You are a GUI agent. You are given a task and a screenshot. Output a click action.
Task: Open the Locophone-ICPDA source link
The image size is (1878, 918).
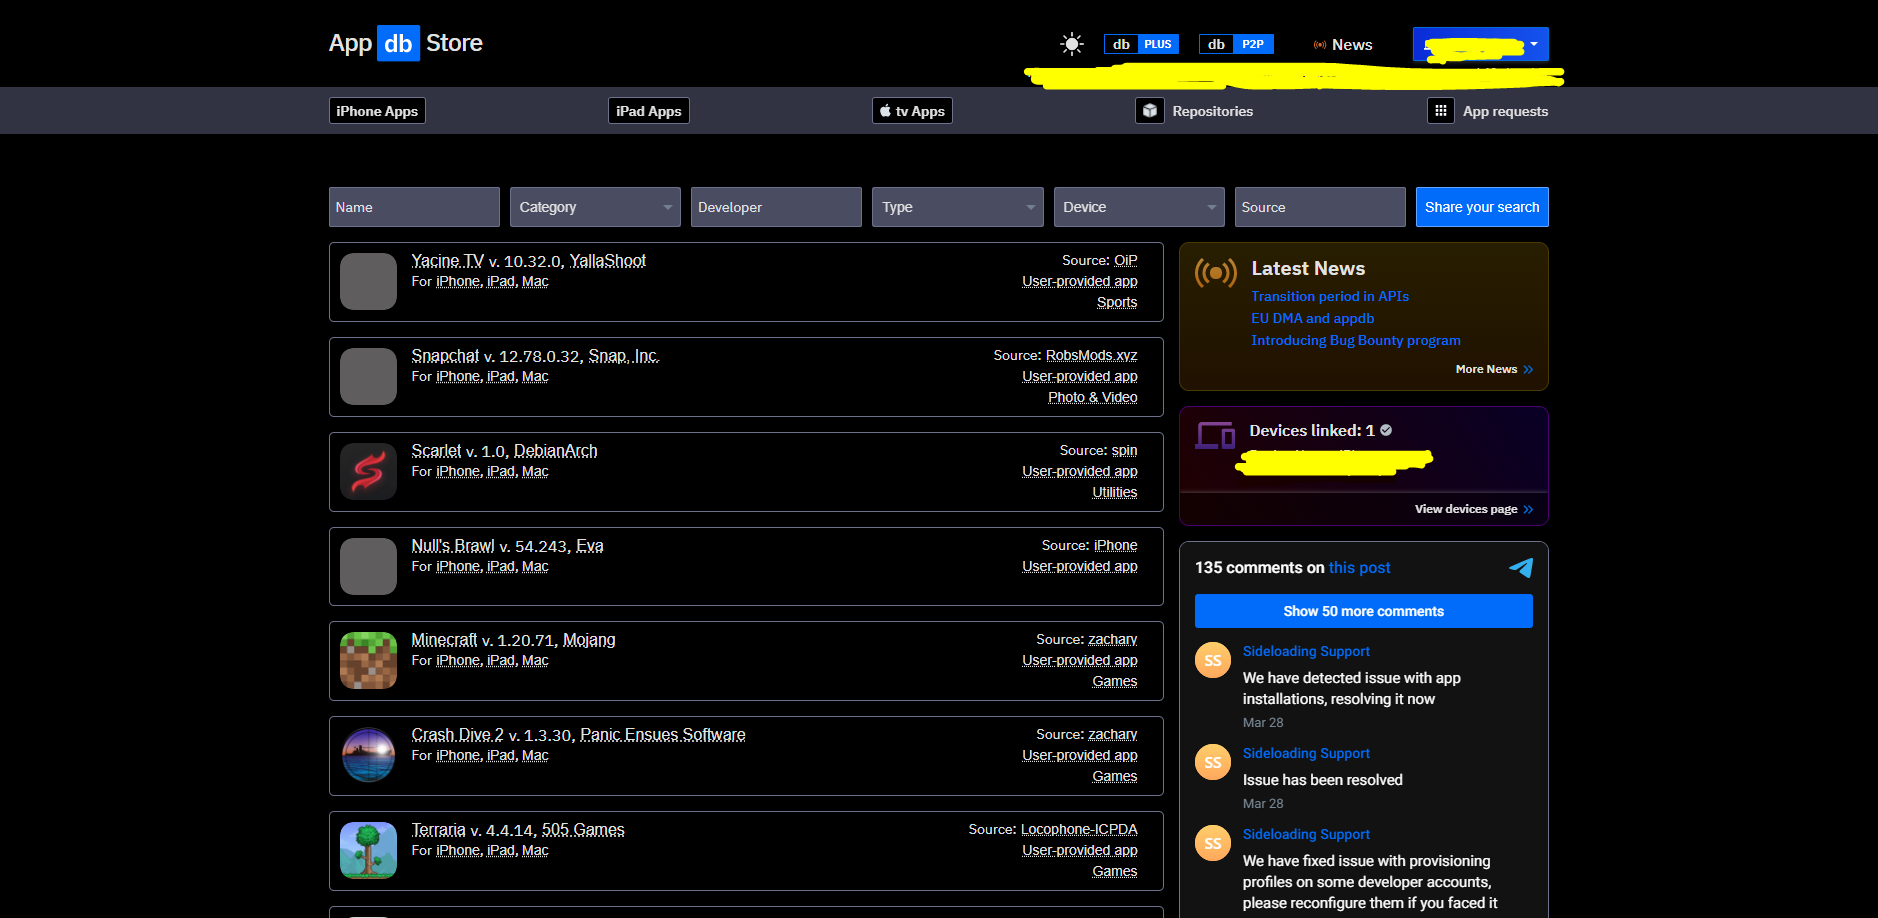point(1079,829)
